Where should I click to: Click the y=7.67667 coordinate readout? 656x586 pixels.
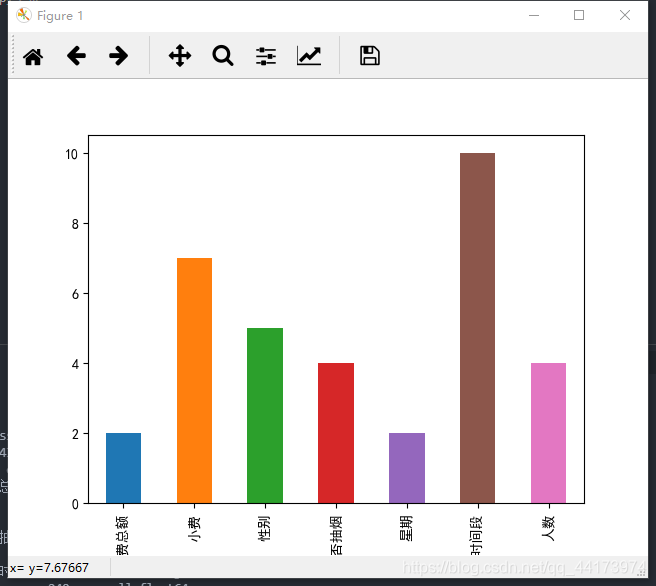pyautogui.click(x=59, y=568)
